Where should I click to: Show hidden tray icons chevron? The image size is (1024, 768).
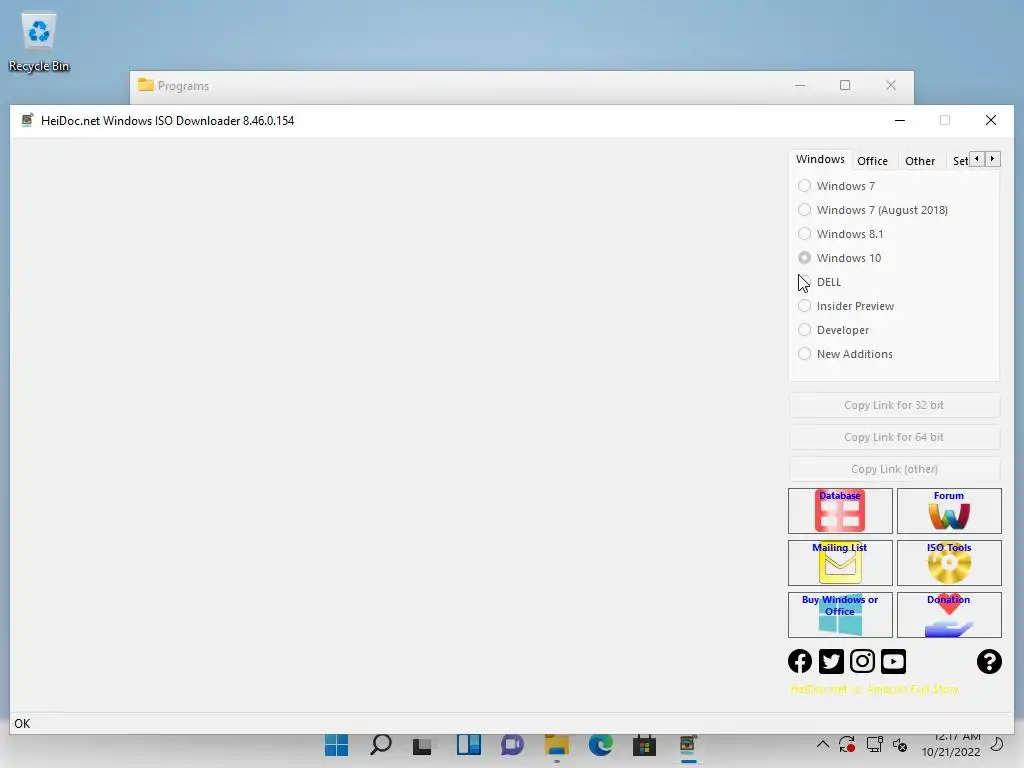click(x=823, y=744)
